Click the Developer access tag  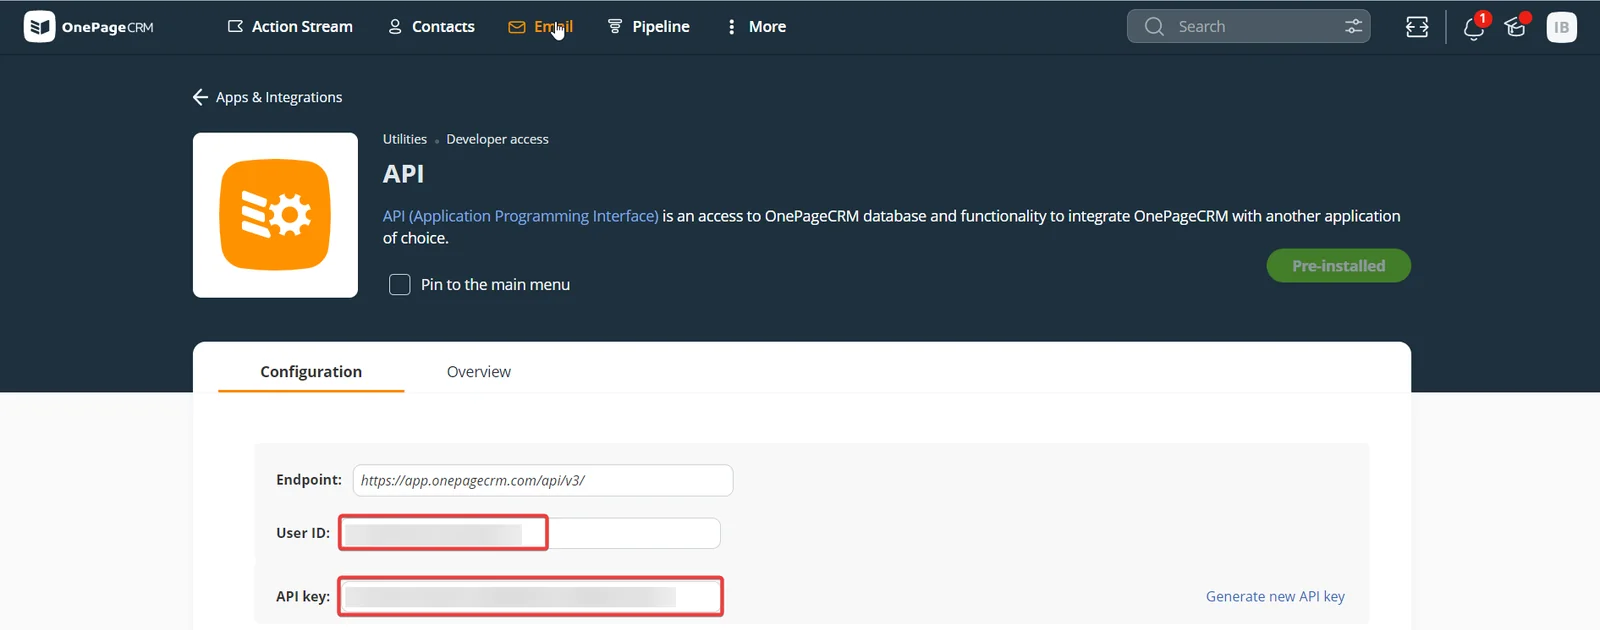497,139
